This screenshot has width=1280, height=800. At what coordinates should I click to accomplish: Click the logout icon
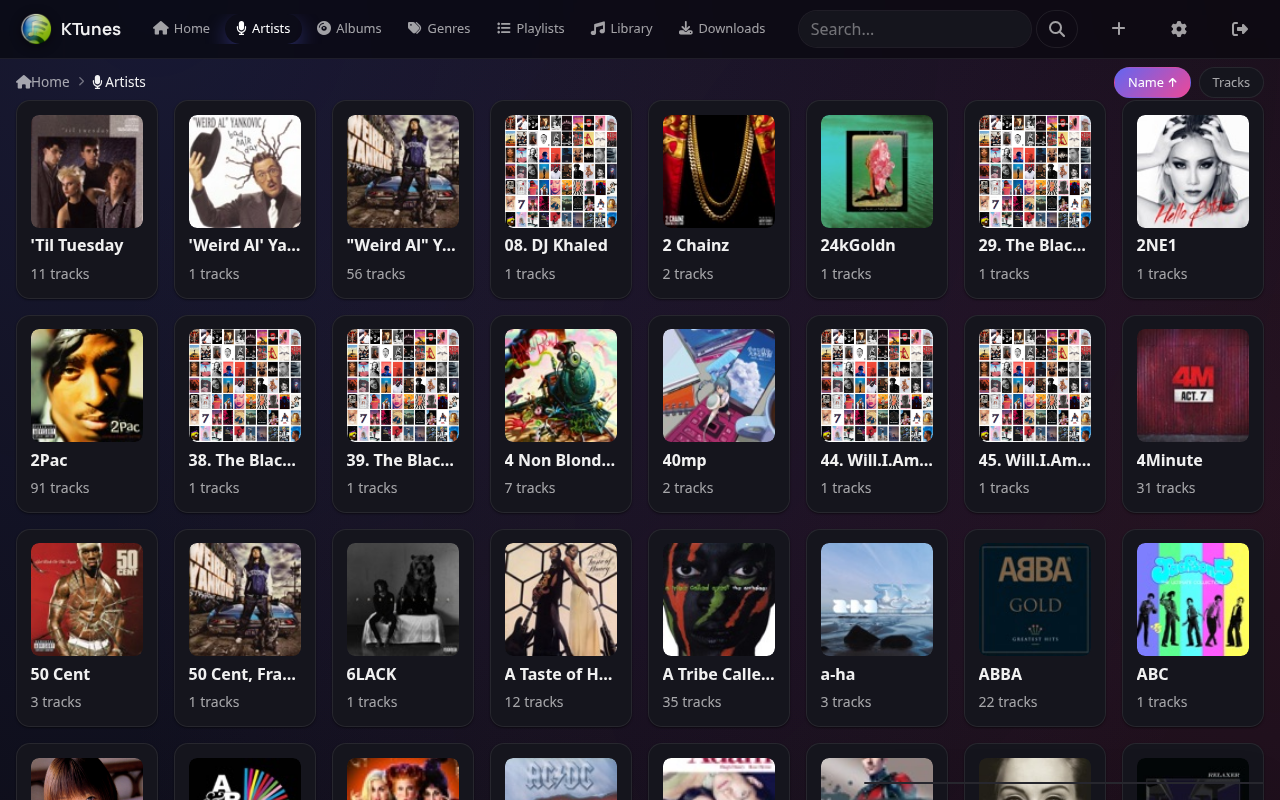1240,29
